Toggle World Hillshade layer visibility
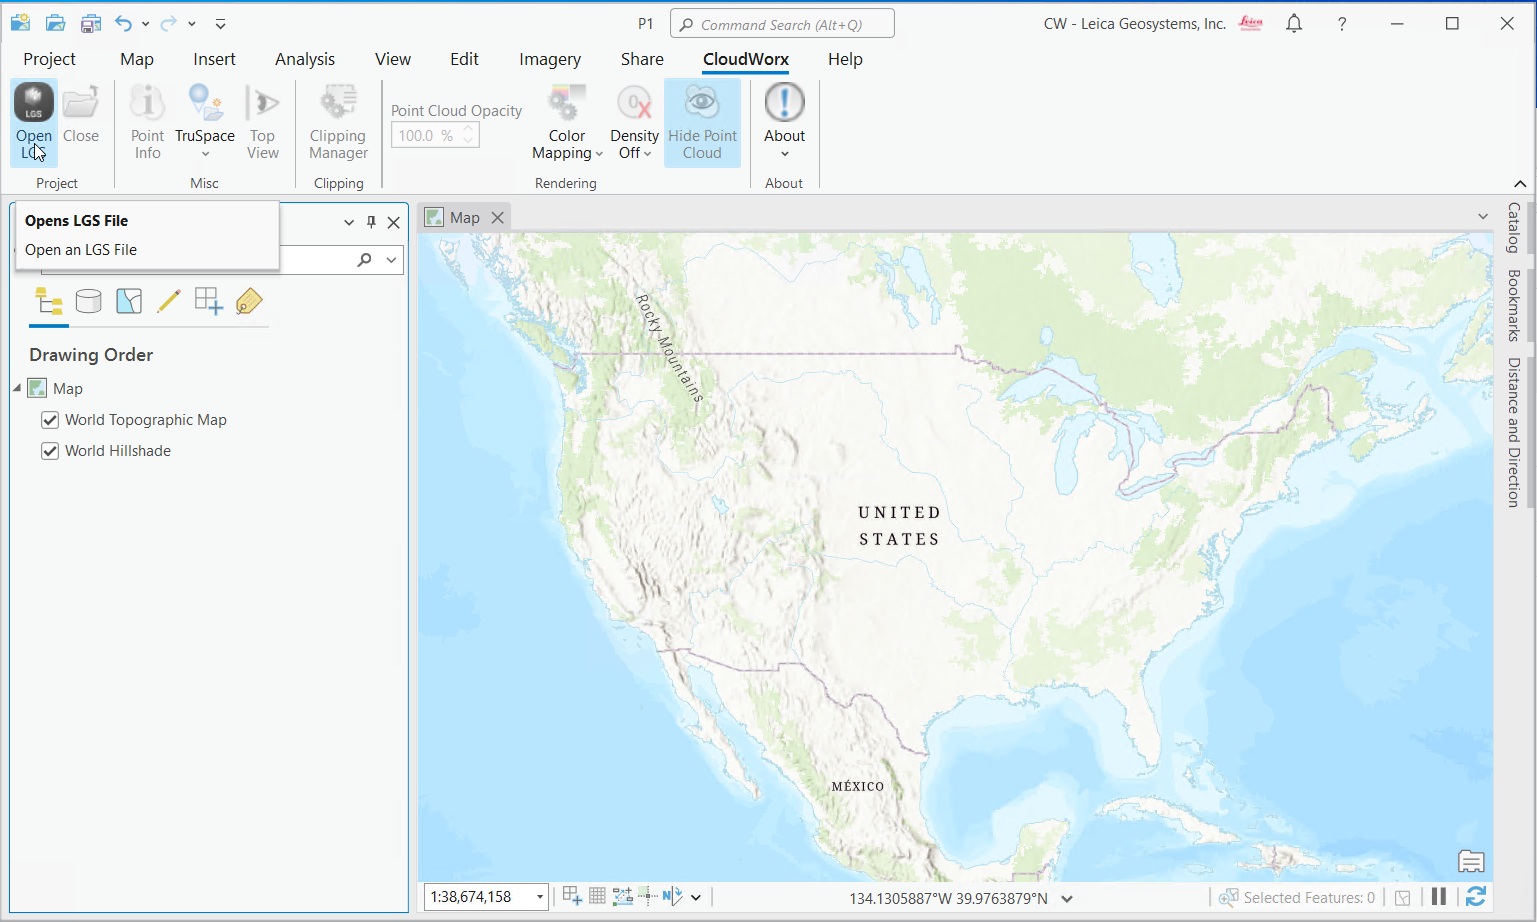The image size is (1537, 922). [x=50, y=451]
